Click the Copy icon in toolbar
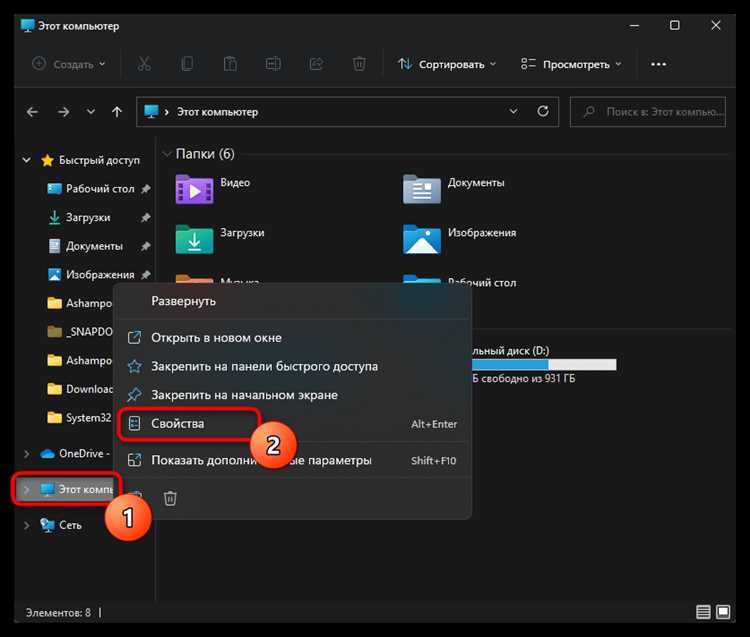The height and width of the screenshot is (637, 750). [x=187, y=64]
